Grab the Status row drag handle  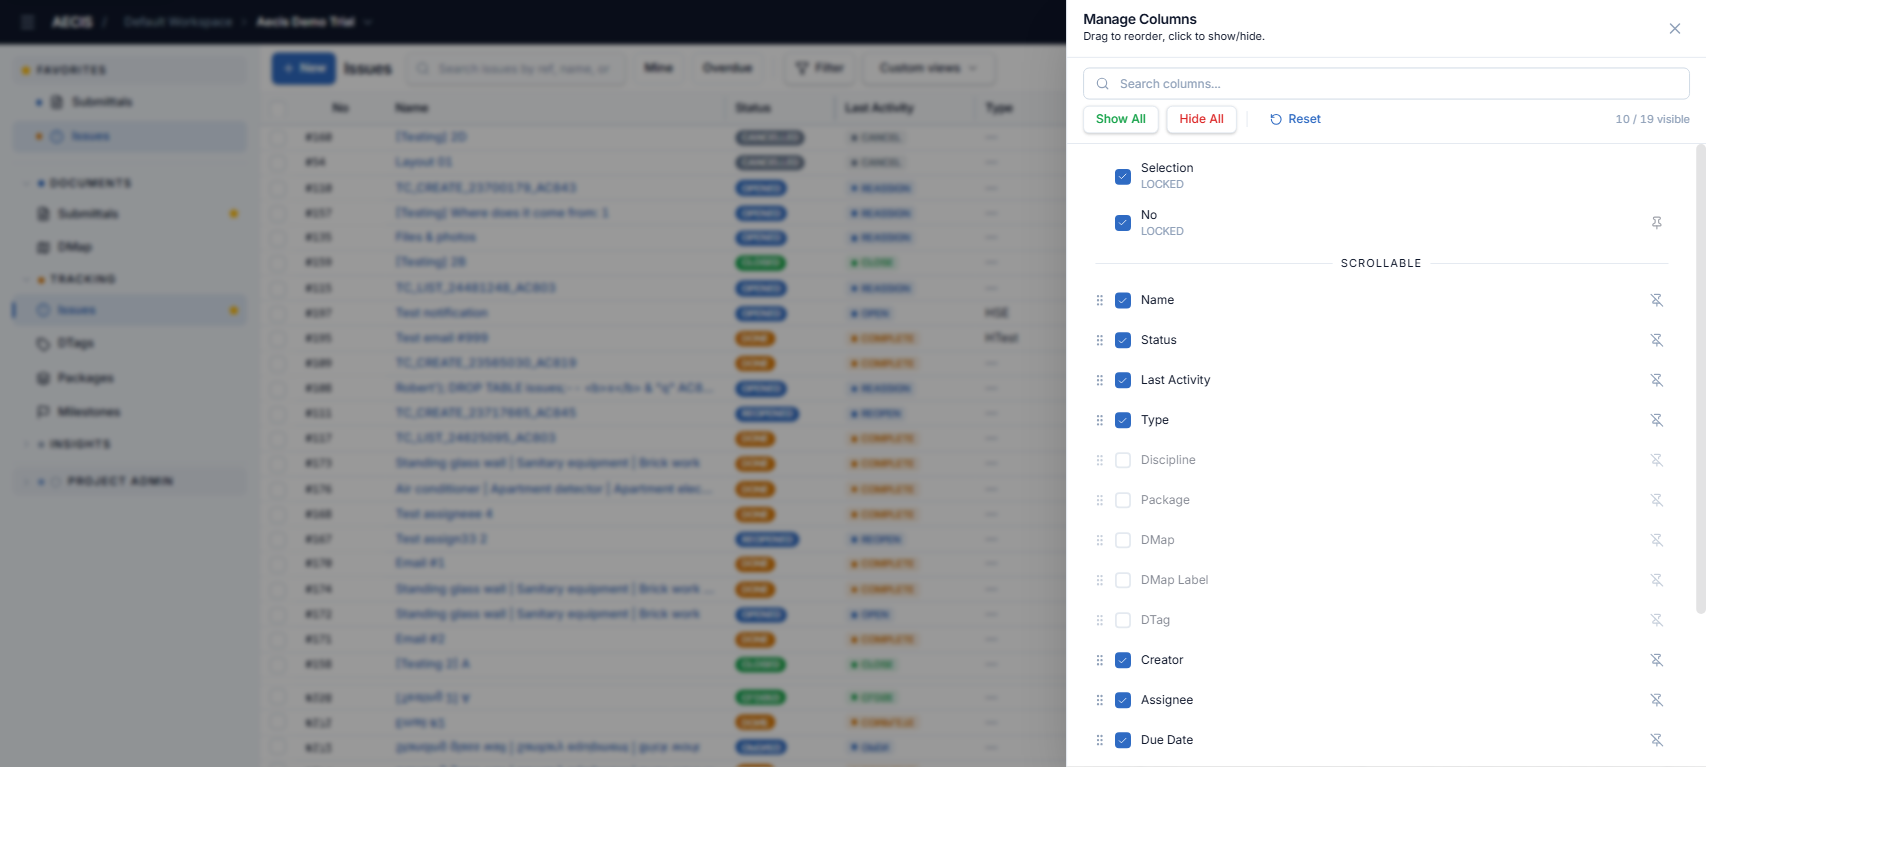(x=1099, y=340)
